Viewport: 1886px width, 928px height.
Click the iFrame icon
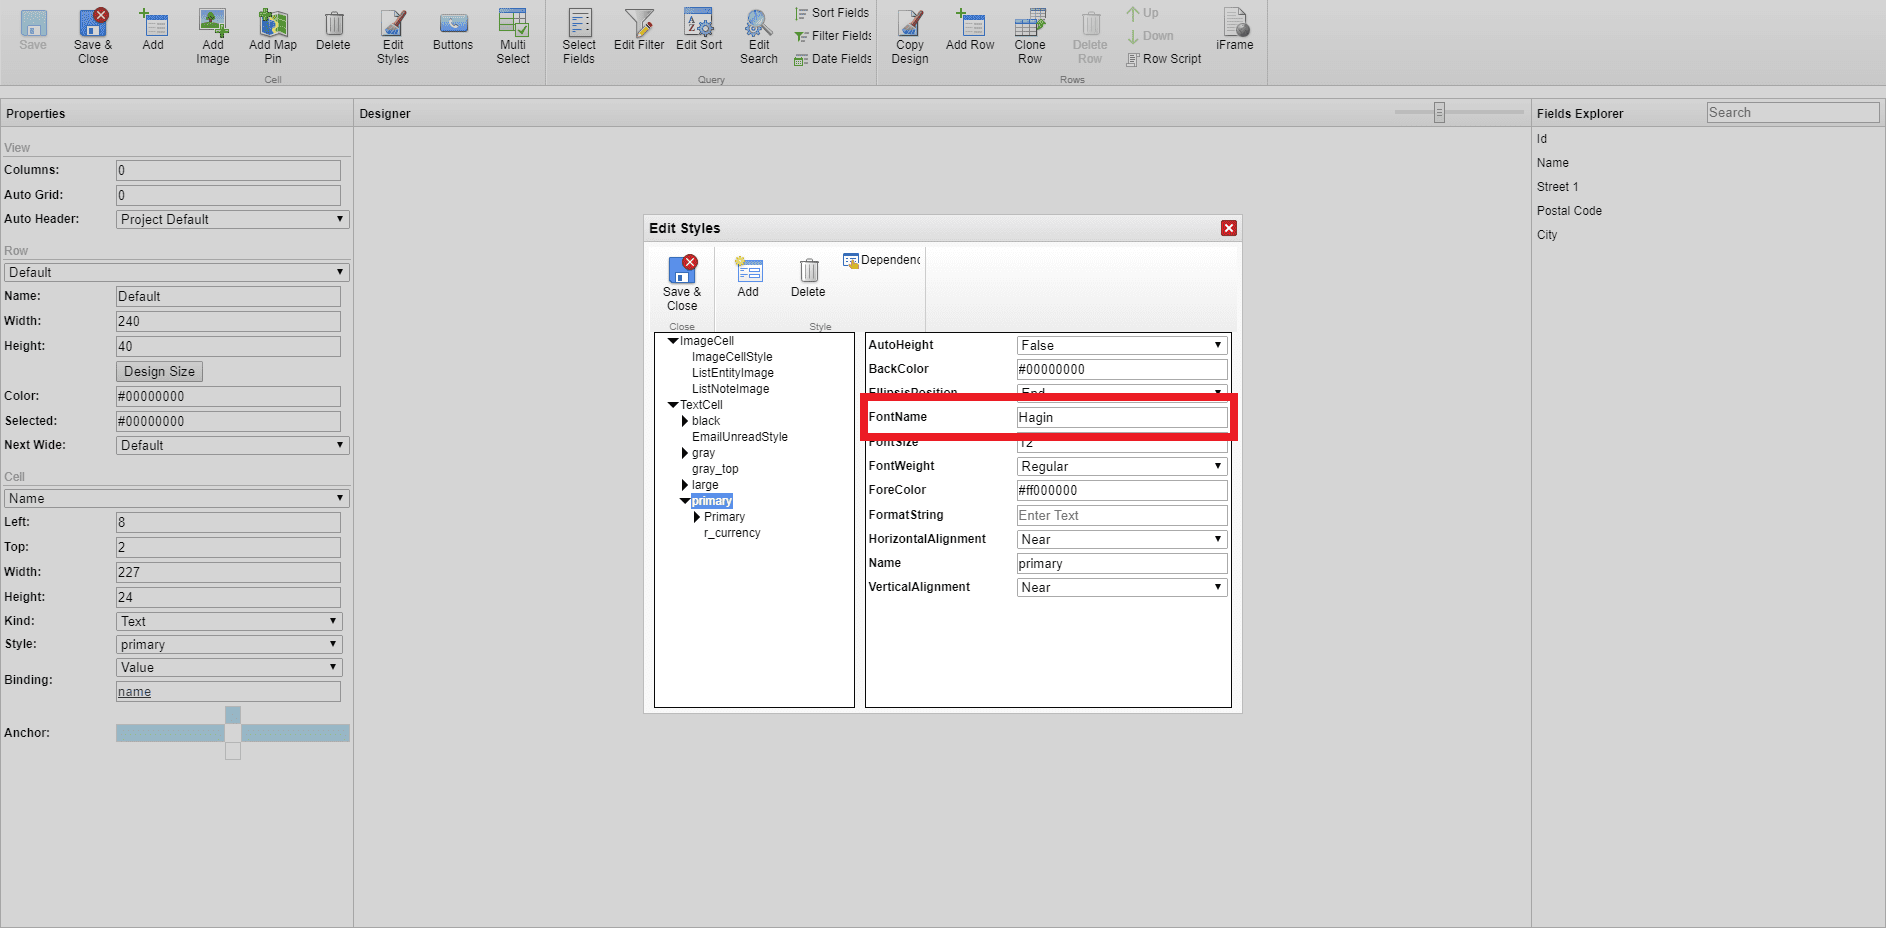tap(1235, 30)
